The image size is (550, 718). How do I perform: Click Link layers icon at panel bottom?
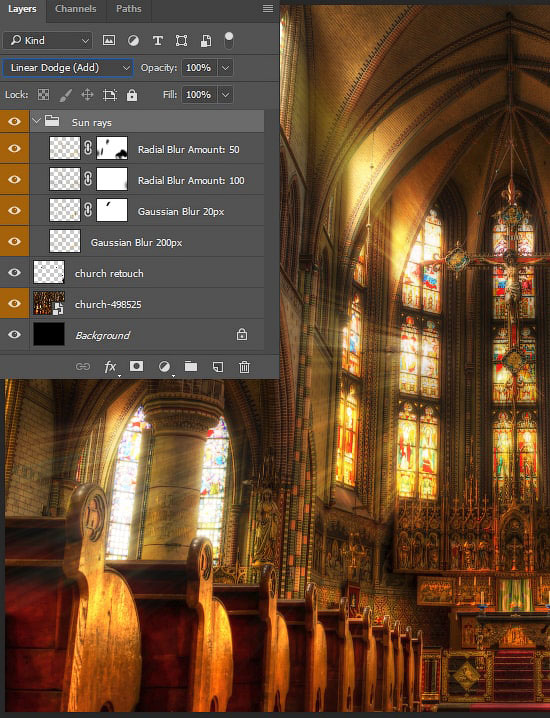pos(83,366)
